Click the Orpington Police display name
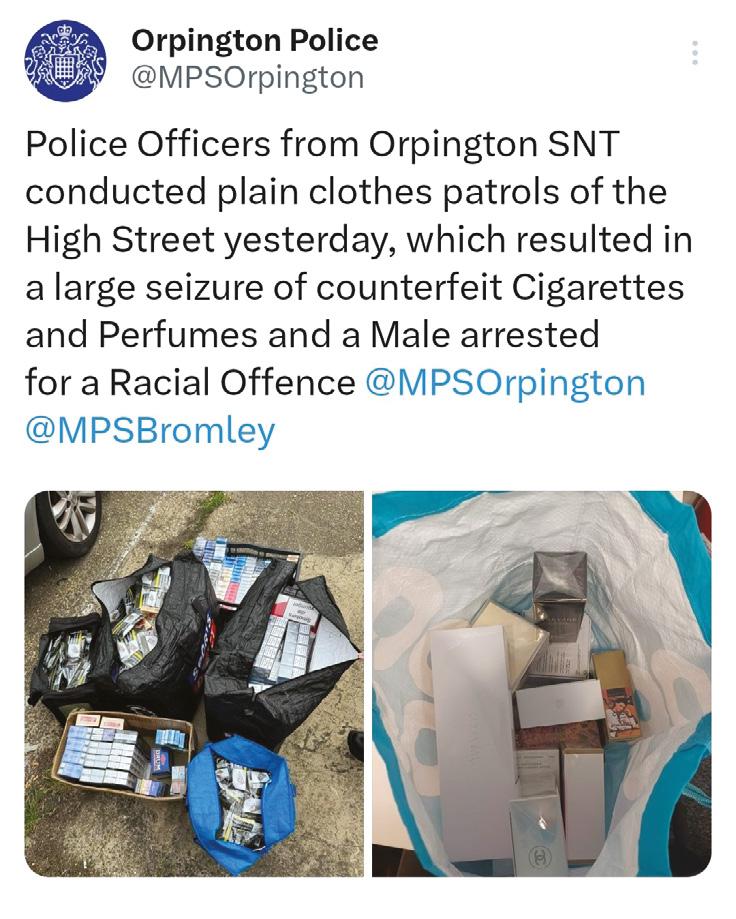 point(254,40)
